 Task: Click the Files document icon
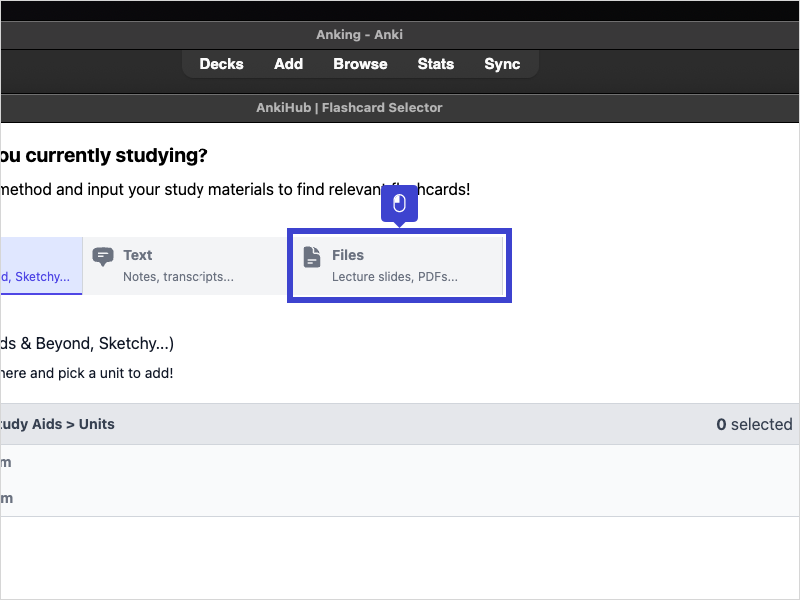click(x=312, y=256)
